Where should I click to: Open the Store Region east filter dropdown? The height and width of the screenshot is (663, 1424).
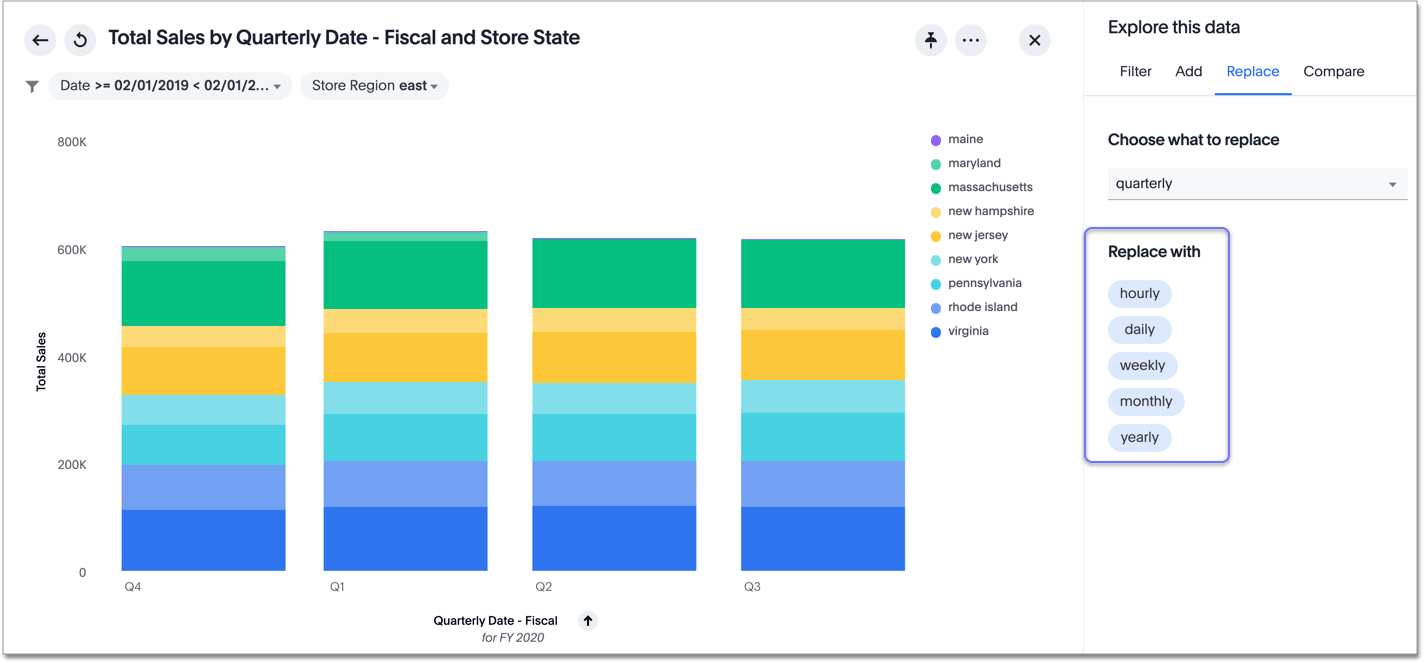(x=374, y=86)
